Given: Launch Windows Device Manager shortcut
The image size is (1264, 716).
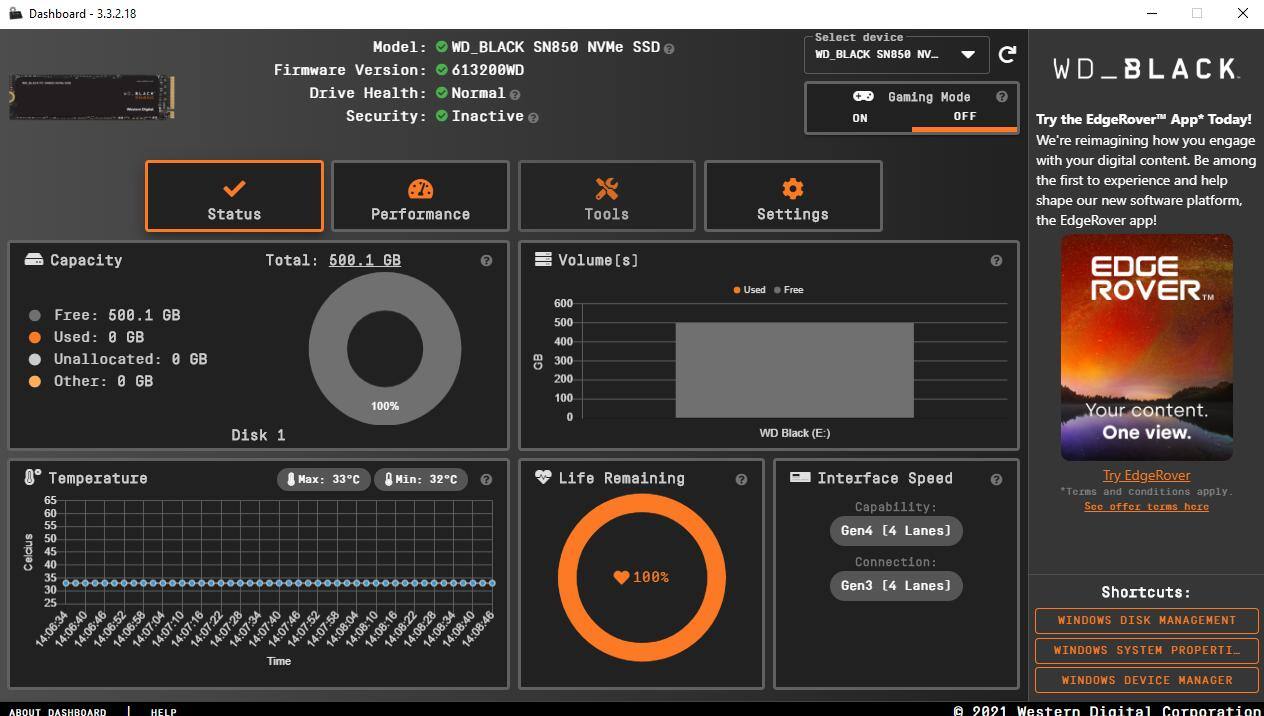Looking at the screenshot, I should coord(1146,680).
